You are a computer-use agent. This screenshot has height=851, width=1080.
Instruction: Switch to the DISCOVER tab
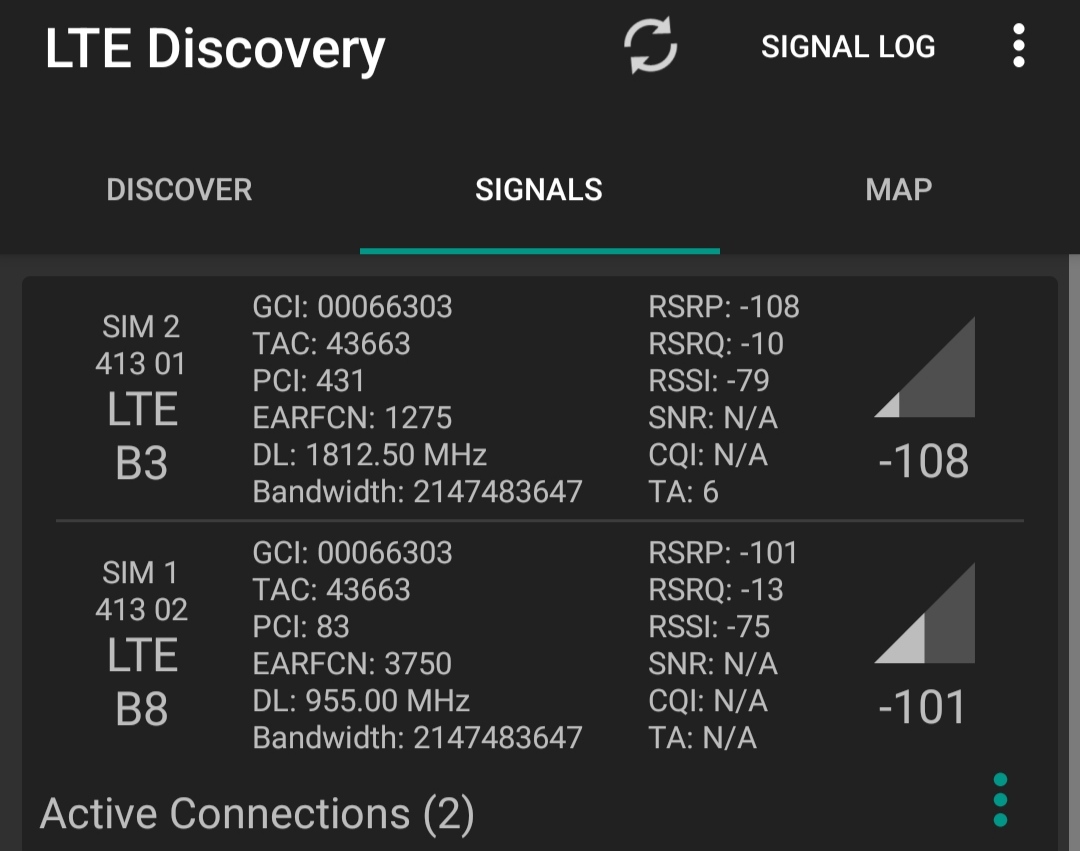[179, 189]
